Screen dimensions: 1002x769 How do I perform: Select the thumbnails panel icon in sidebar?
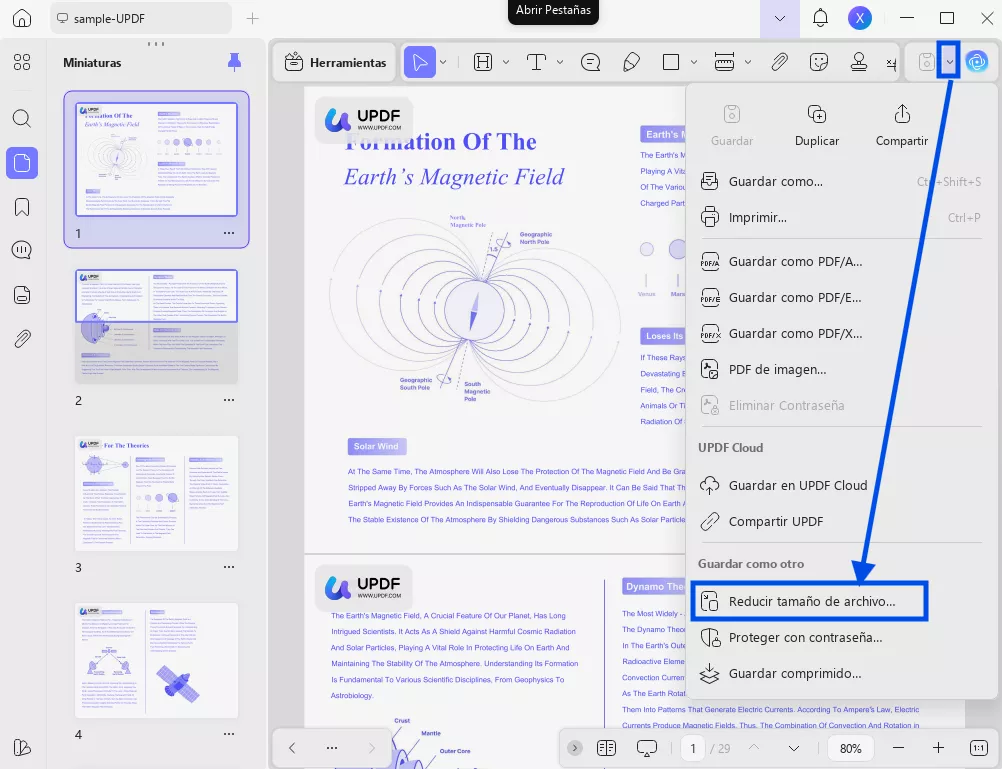[x=22, y=163]
